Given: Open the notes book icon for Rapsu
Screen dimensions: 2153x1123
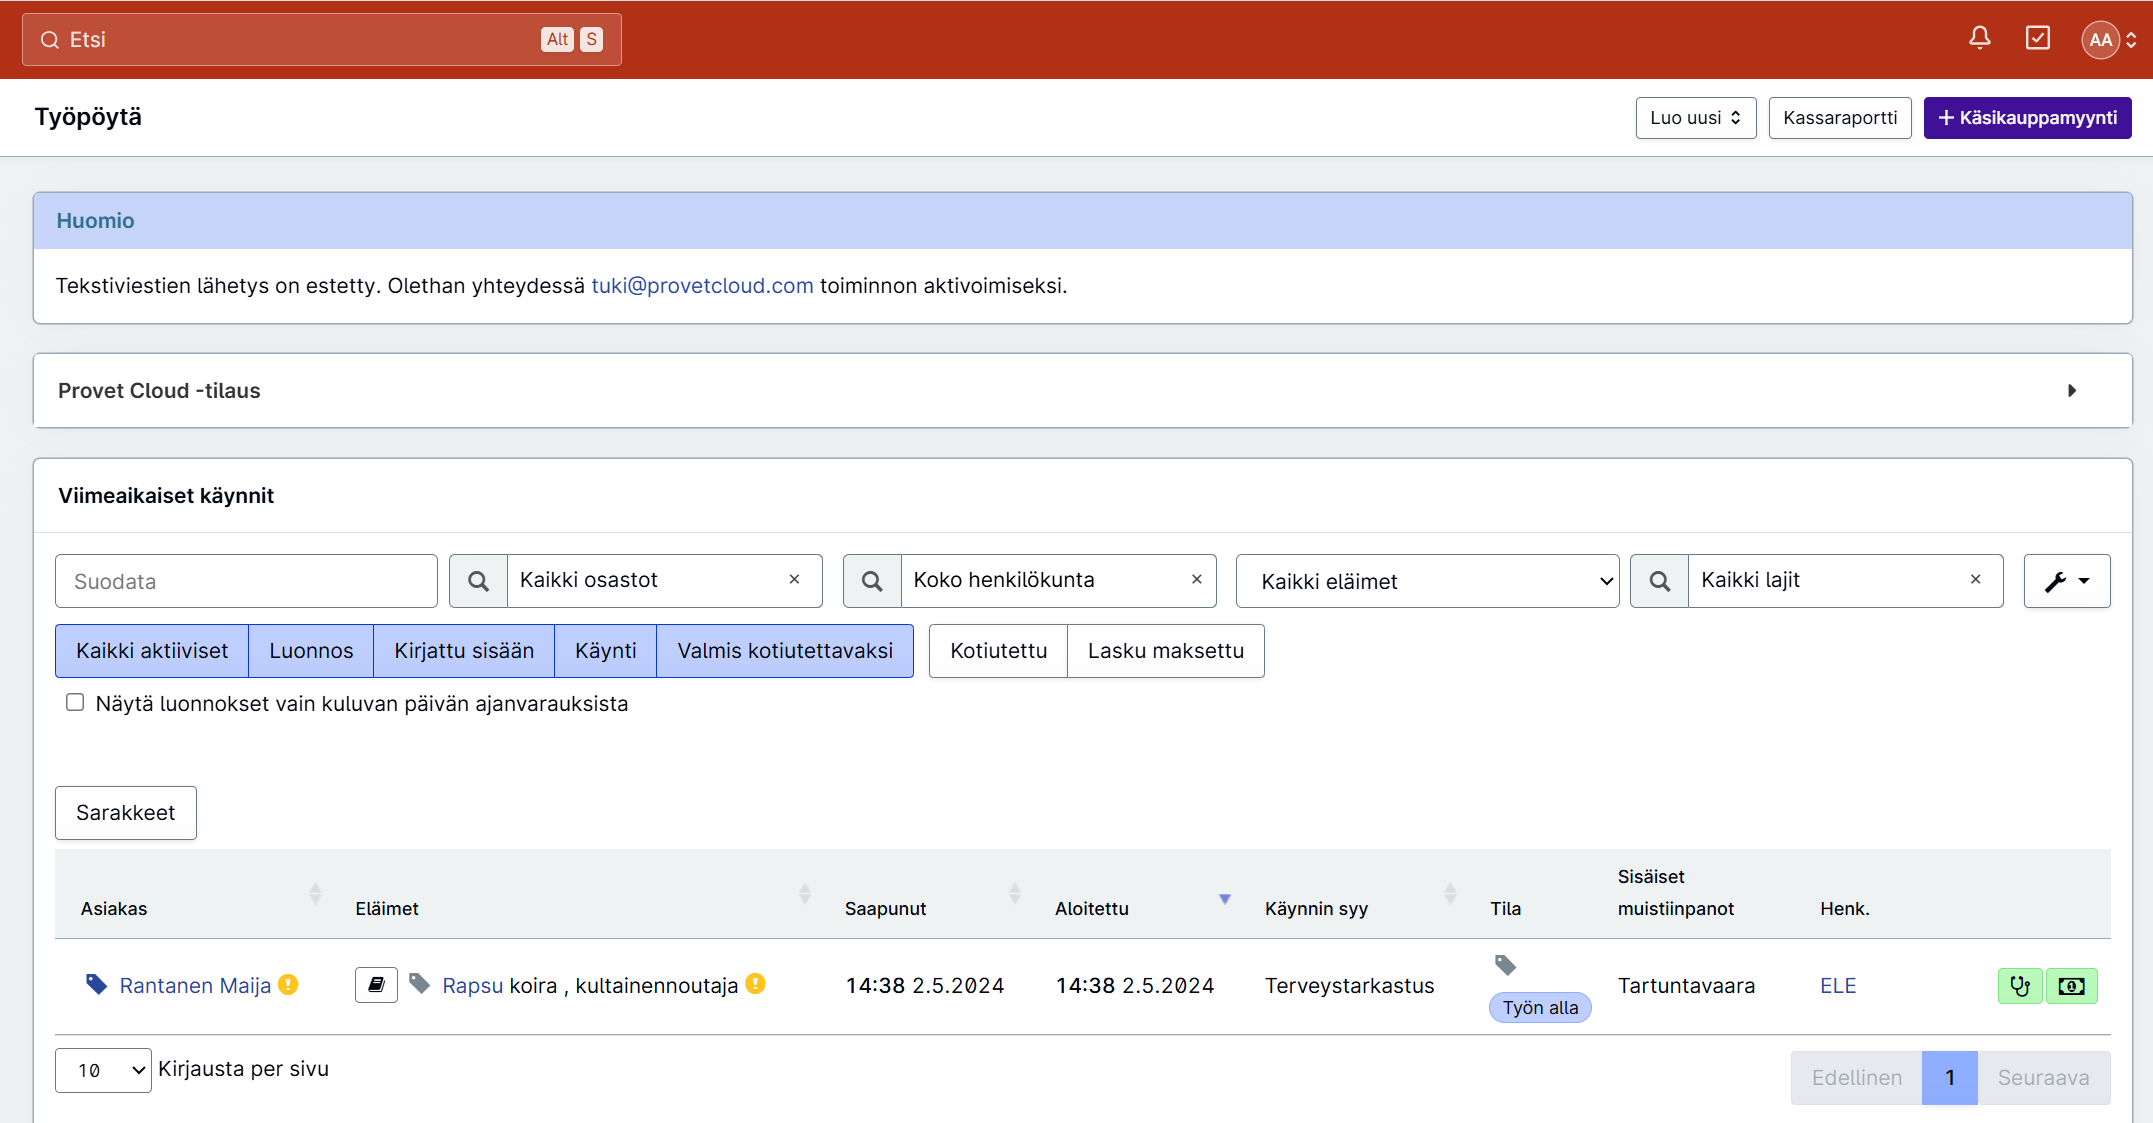Looking at the screenshot, I should (376, 985).
